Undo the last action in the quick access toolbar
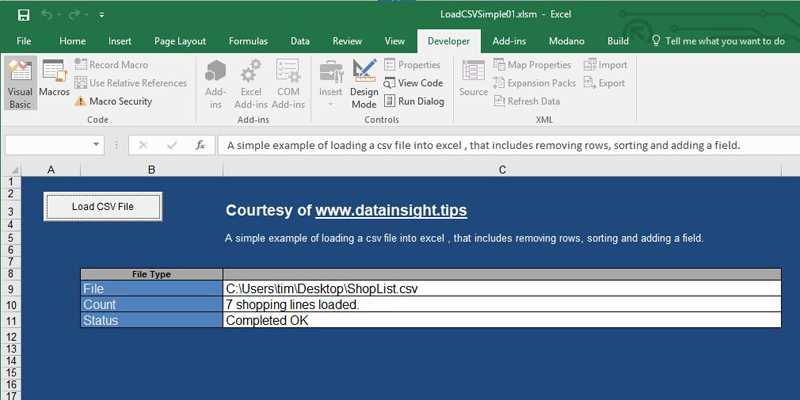The width and height of the screenshot is (800, 400). [x=47, y=15]
